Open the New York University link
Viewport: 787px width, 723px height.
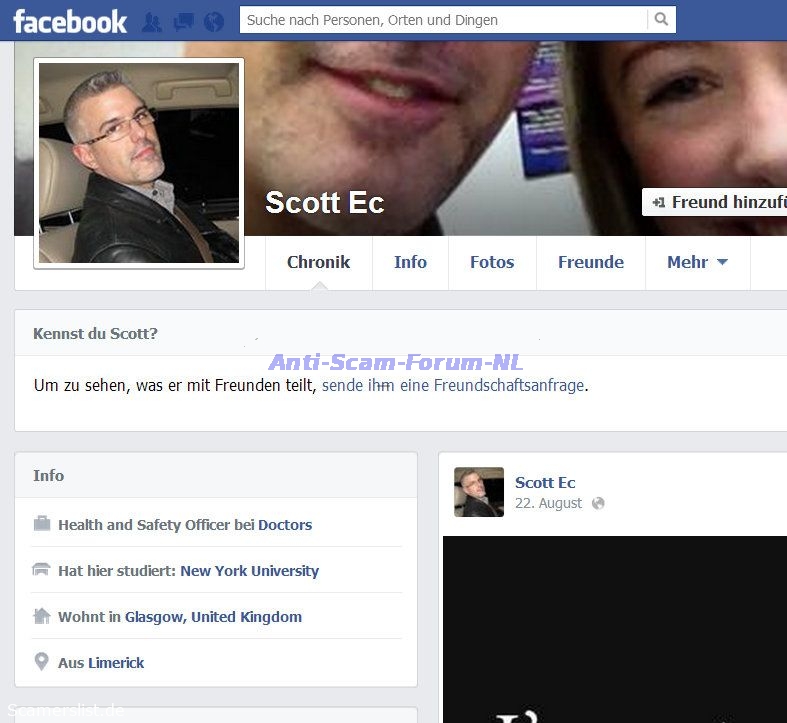pyautogui.click(x=249, y=571)
